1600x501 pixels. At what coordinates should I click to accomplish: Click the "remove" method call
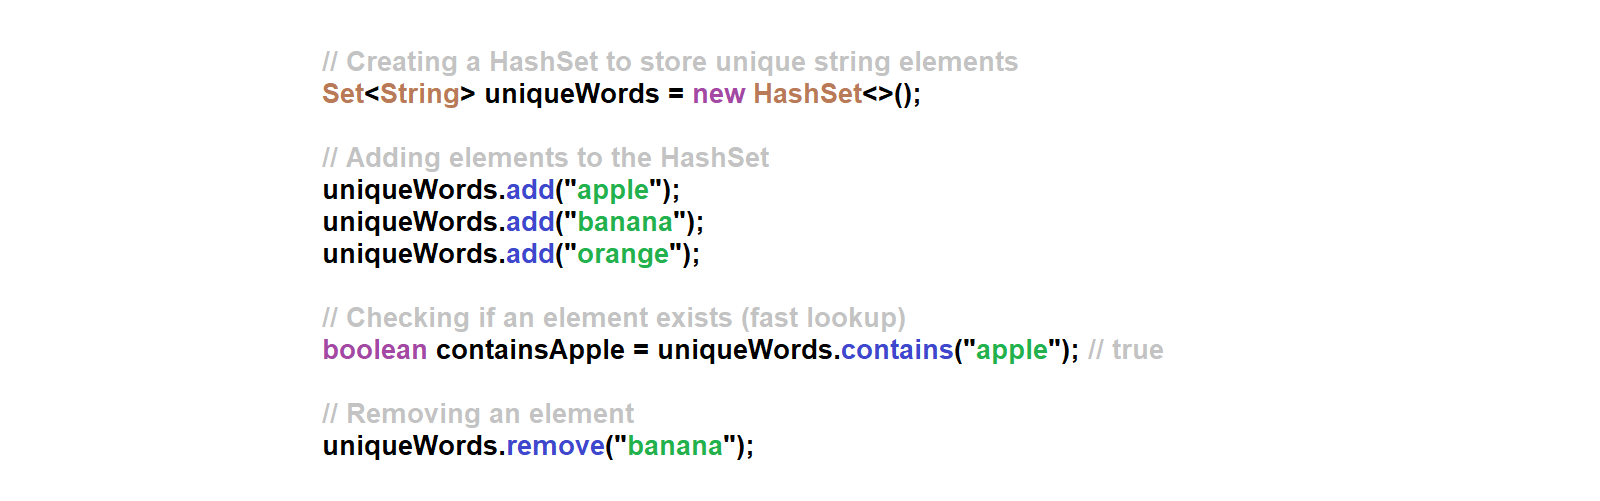[556, 446]
